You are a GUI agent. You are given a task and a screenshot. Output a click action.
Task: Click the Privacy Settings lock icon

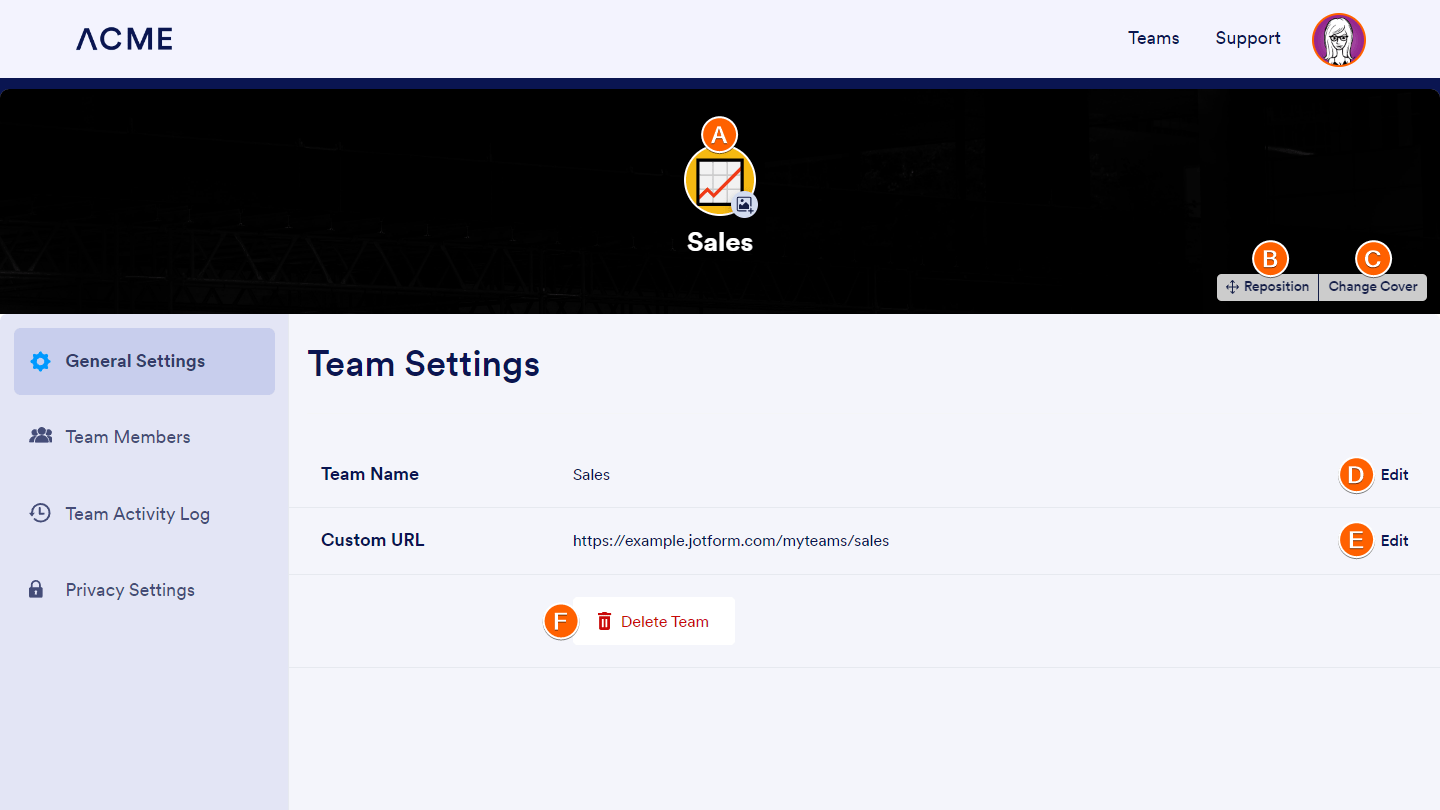tap(37, 590)
